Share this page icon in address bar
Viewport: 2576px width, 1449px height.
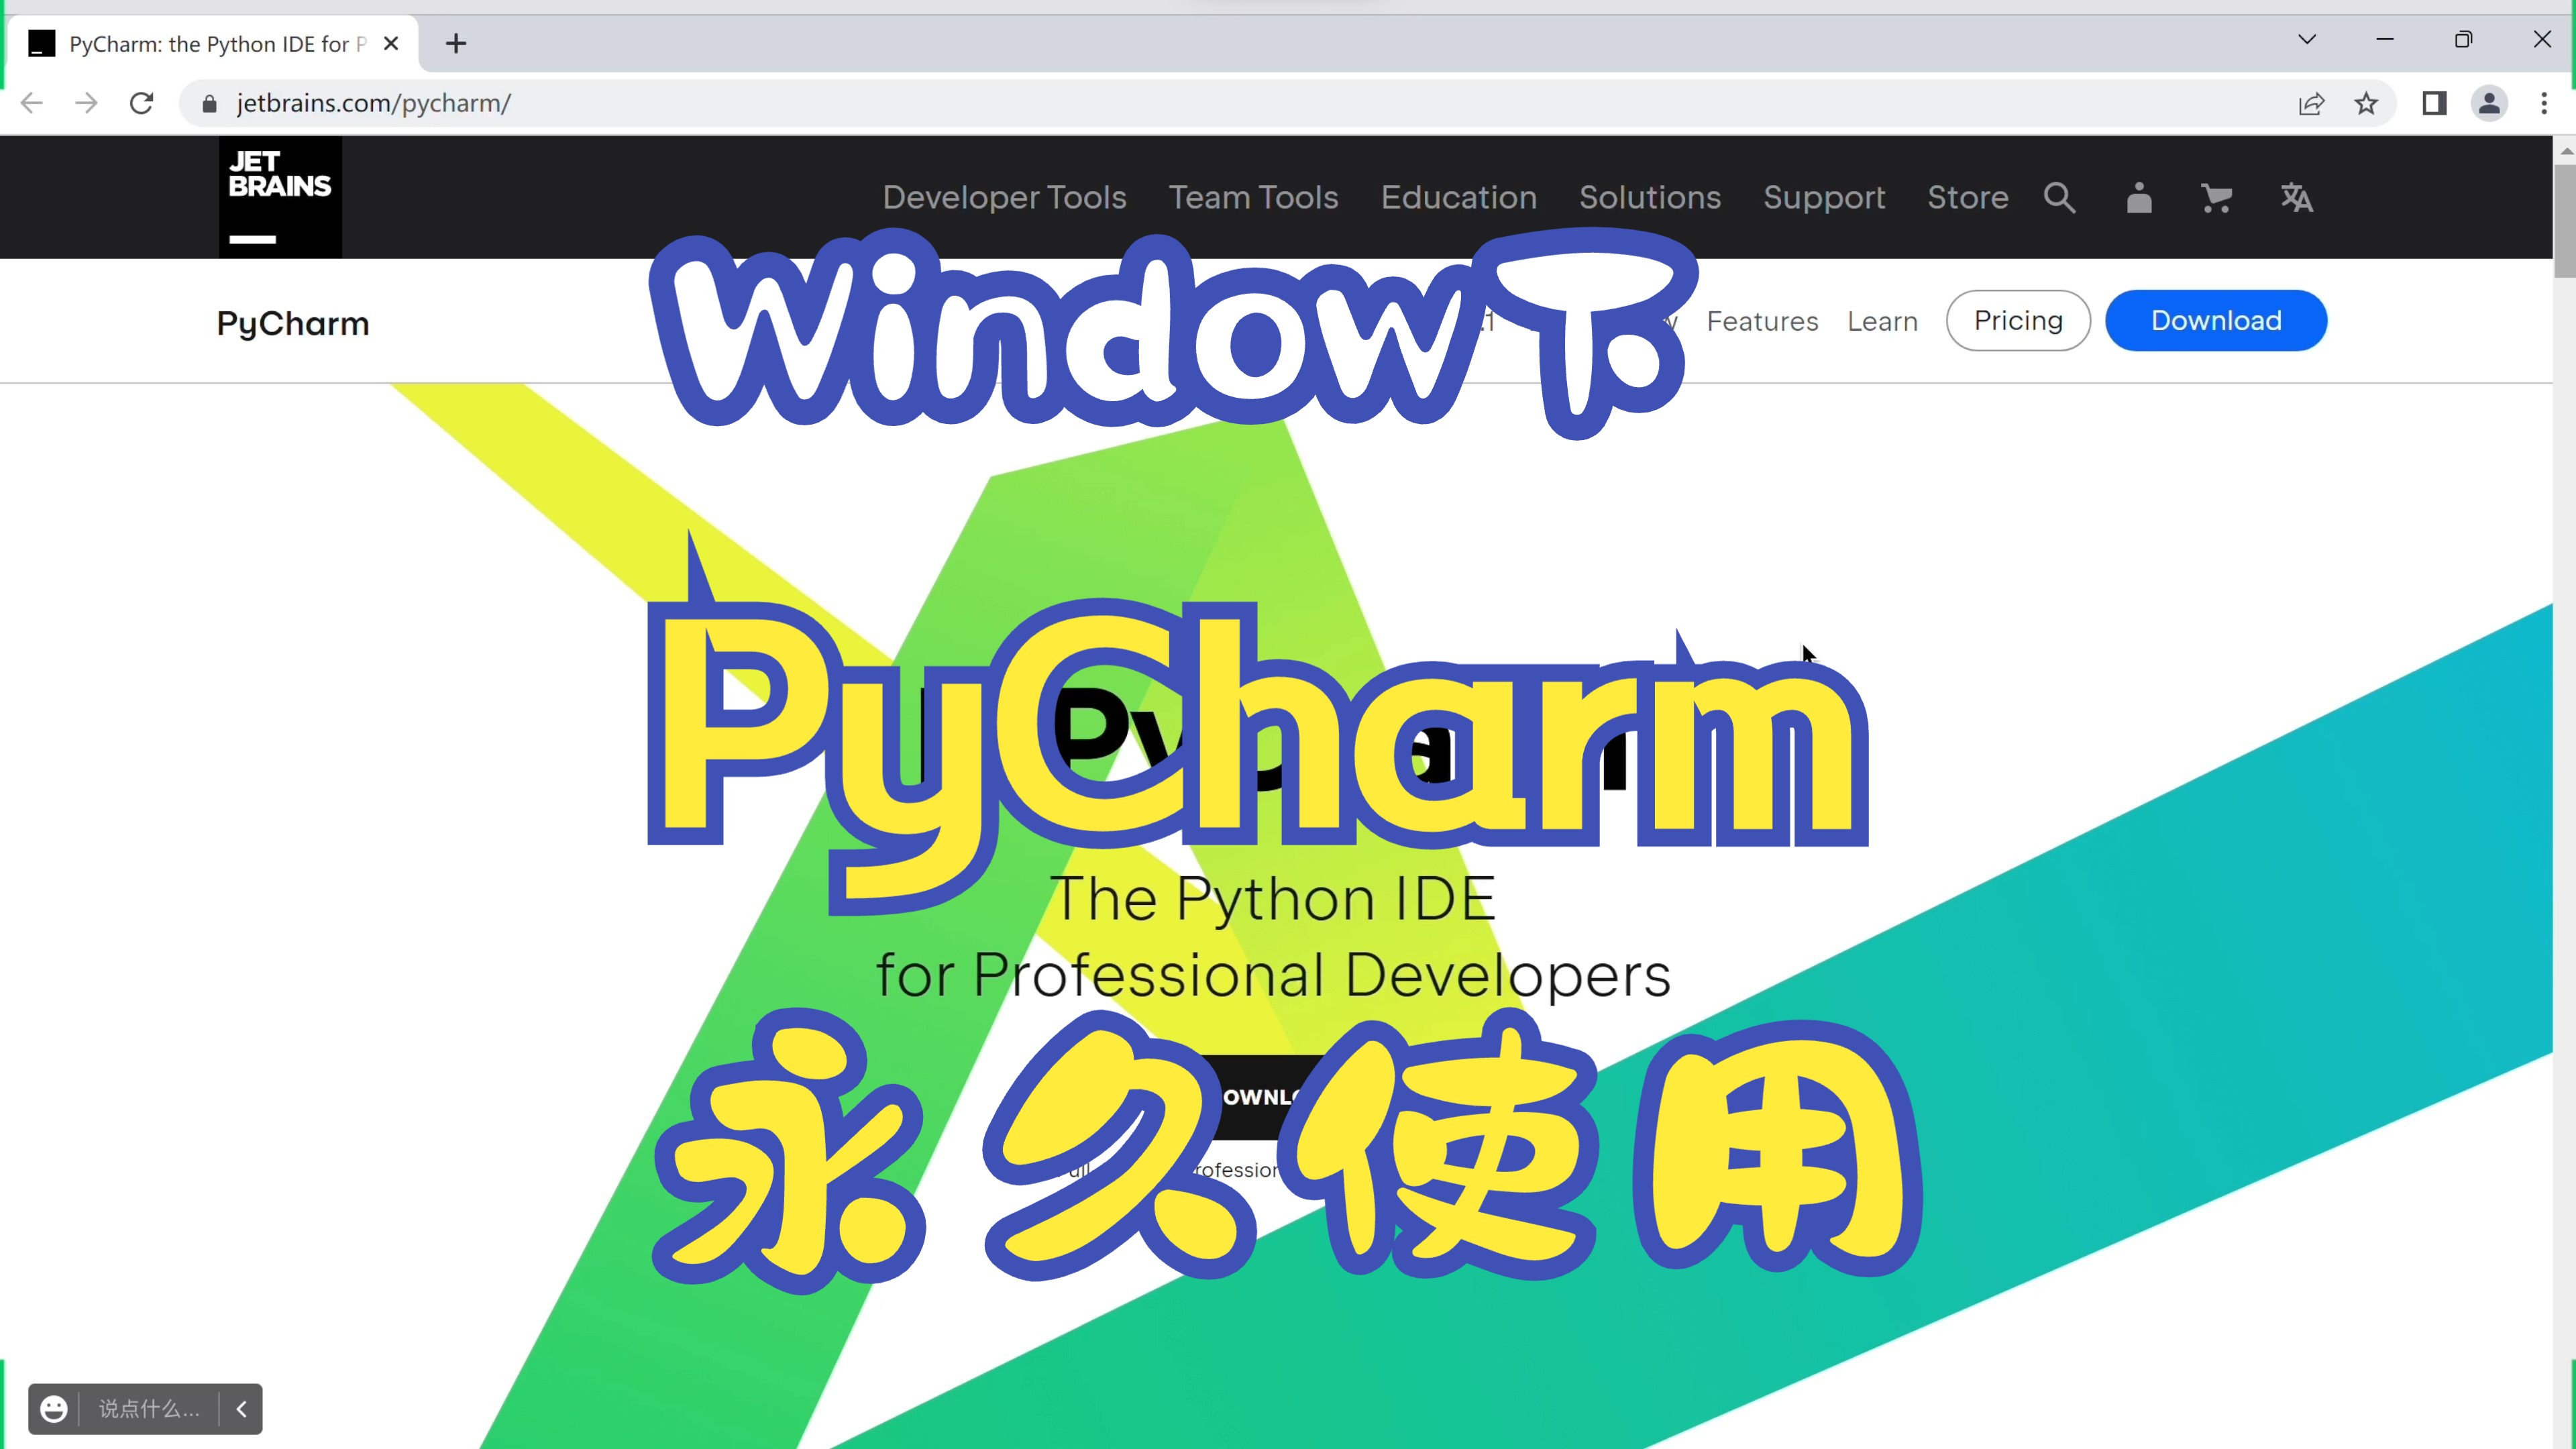point(2311,104)
